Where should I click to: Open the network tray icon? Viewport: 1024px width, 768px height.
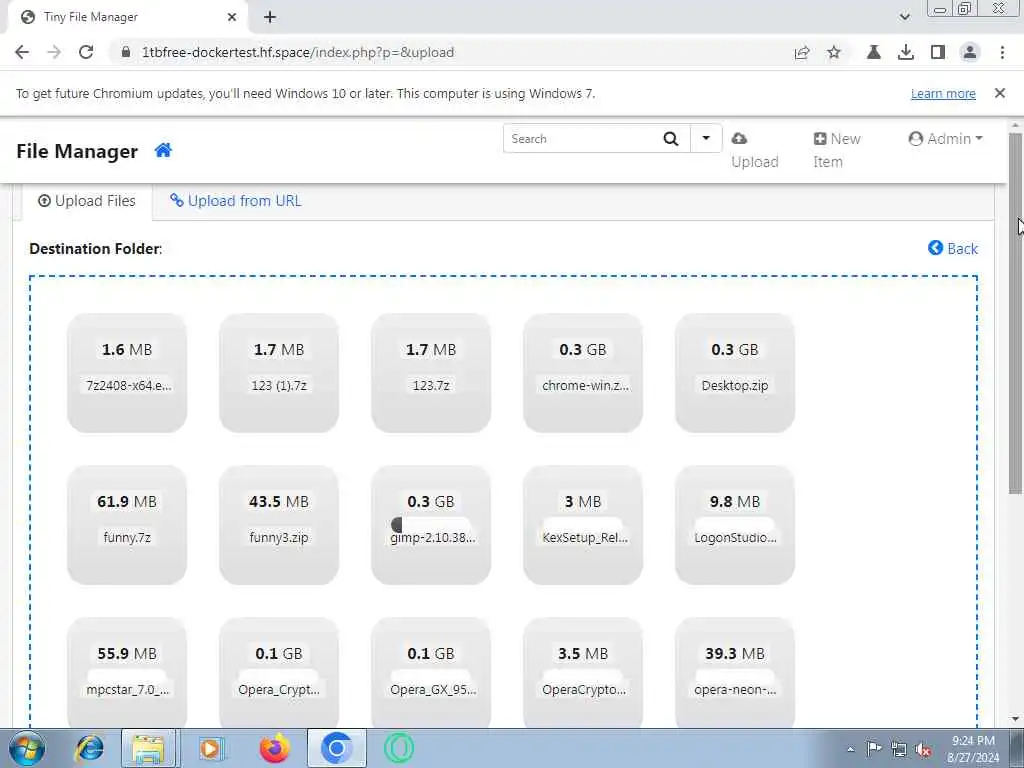899,750
